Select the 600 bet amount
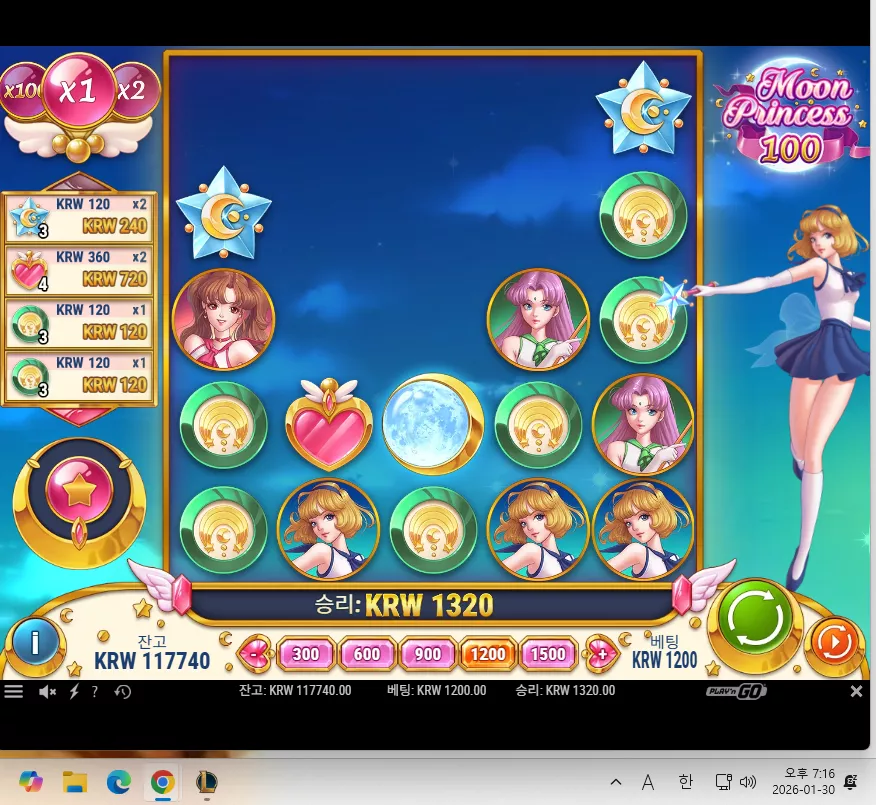 coord(366,654)
